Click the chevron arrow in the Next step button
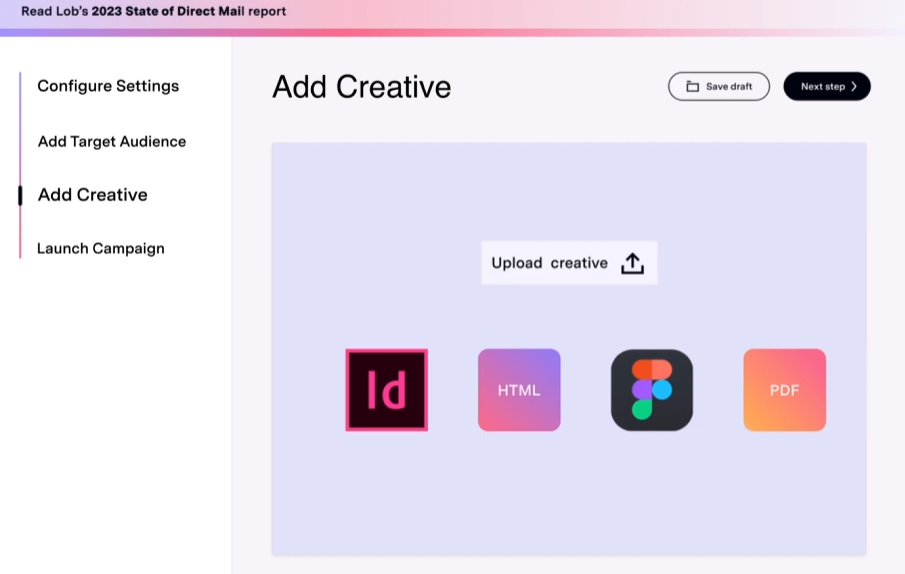 (x=854, y=87)
